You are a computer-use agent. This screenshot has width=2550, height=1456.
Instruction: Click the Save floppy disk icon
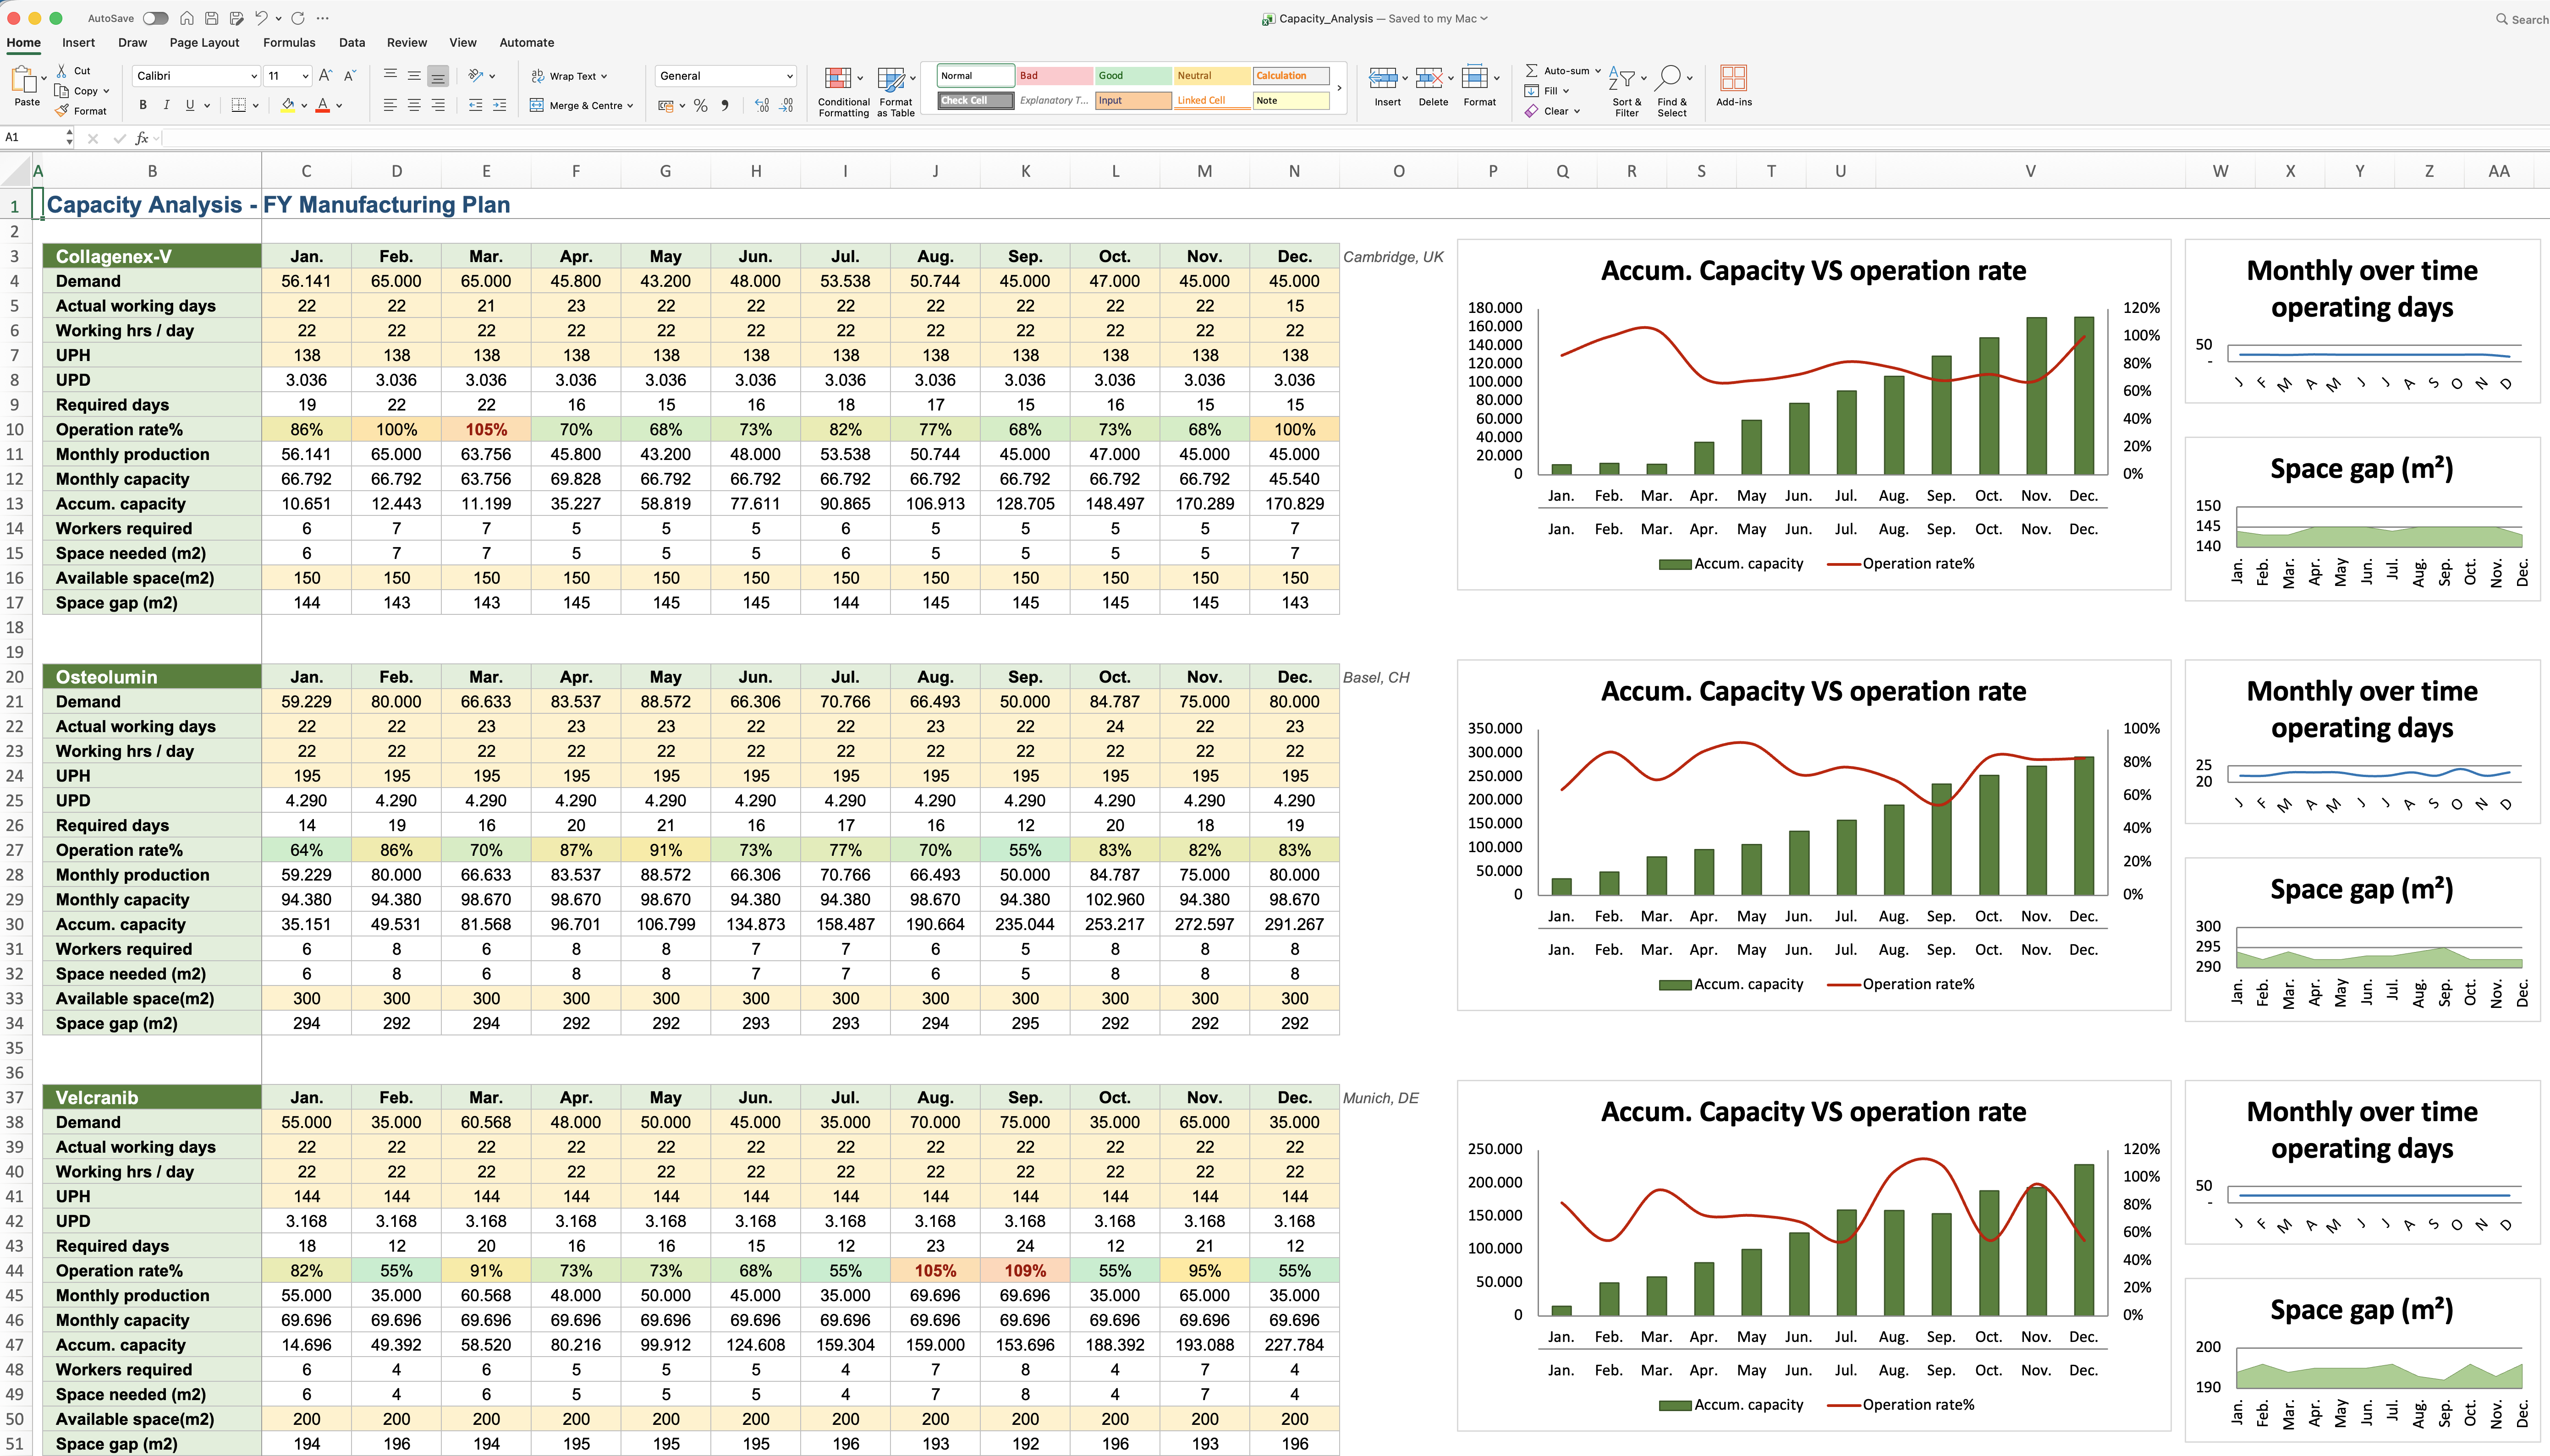[x=212, y=18]
